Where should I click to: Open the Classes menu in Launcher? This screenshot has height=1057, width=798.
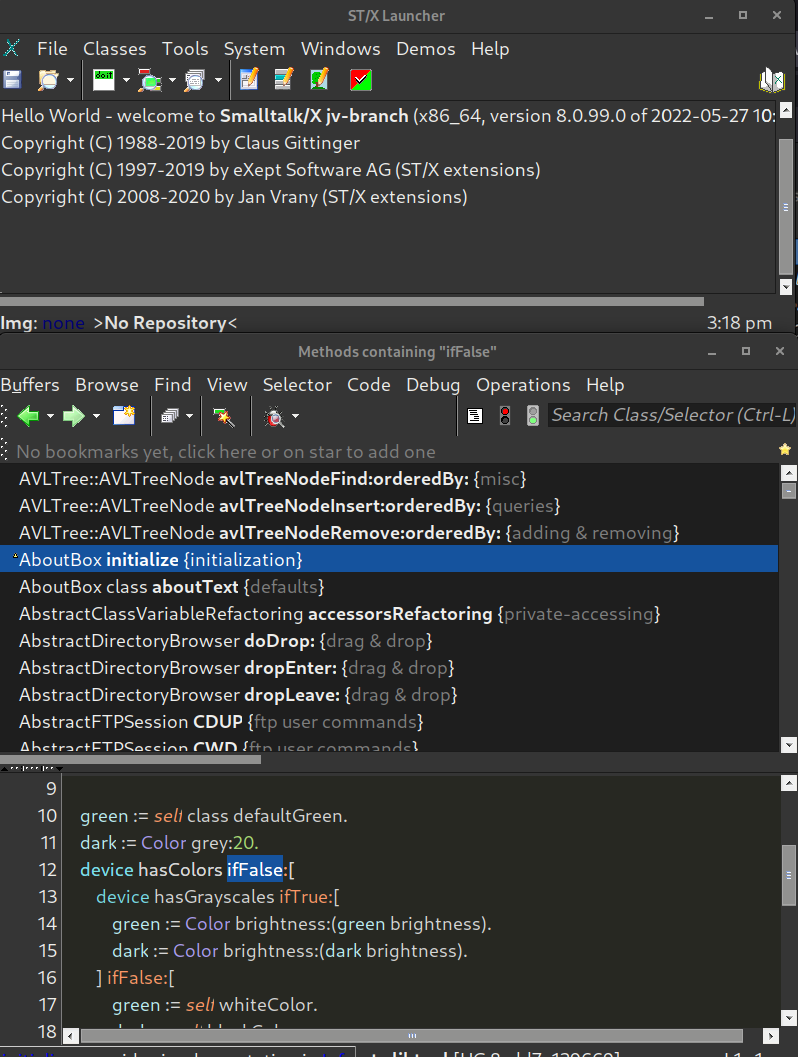tap(115, 49)
